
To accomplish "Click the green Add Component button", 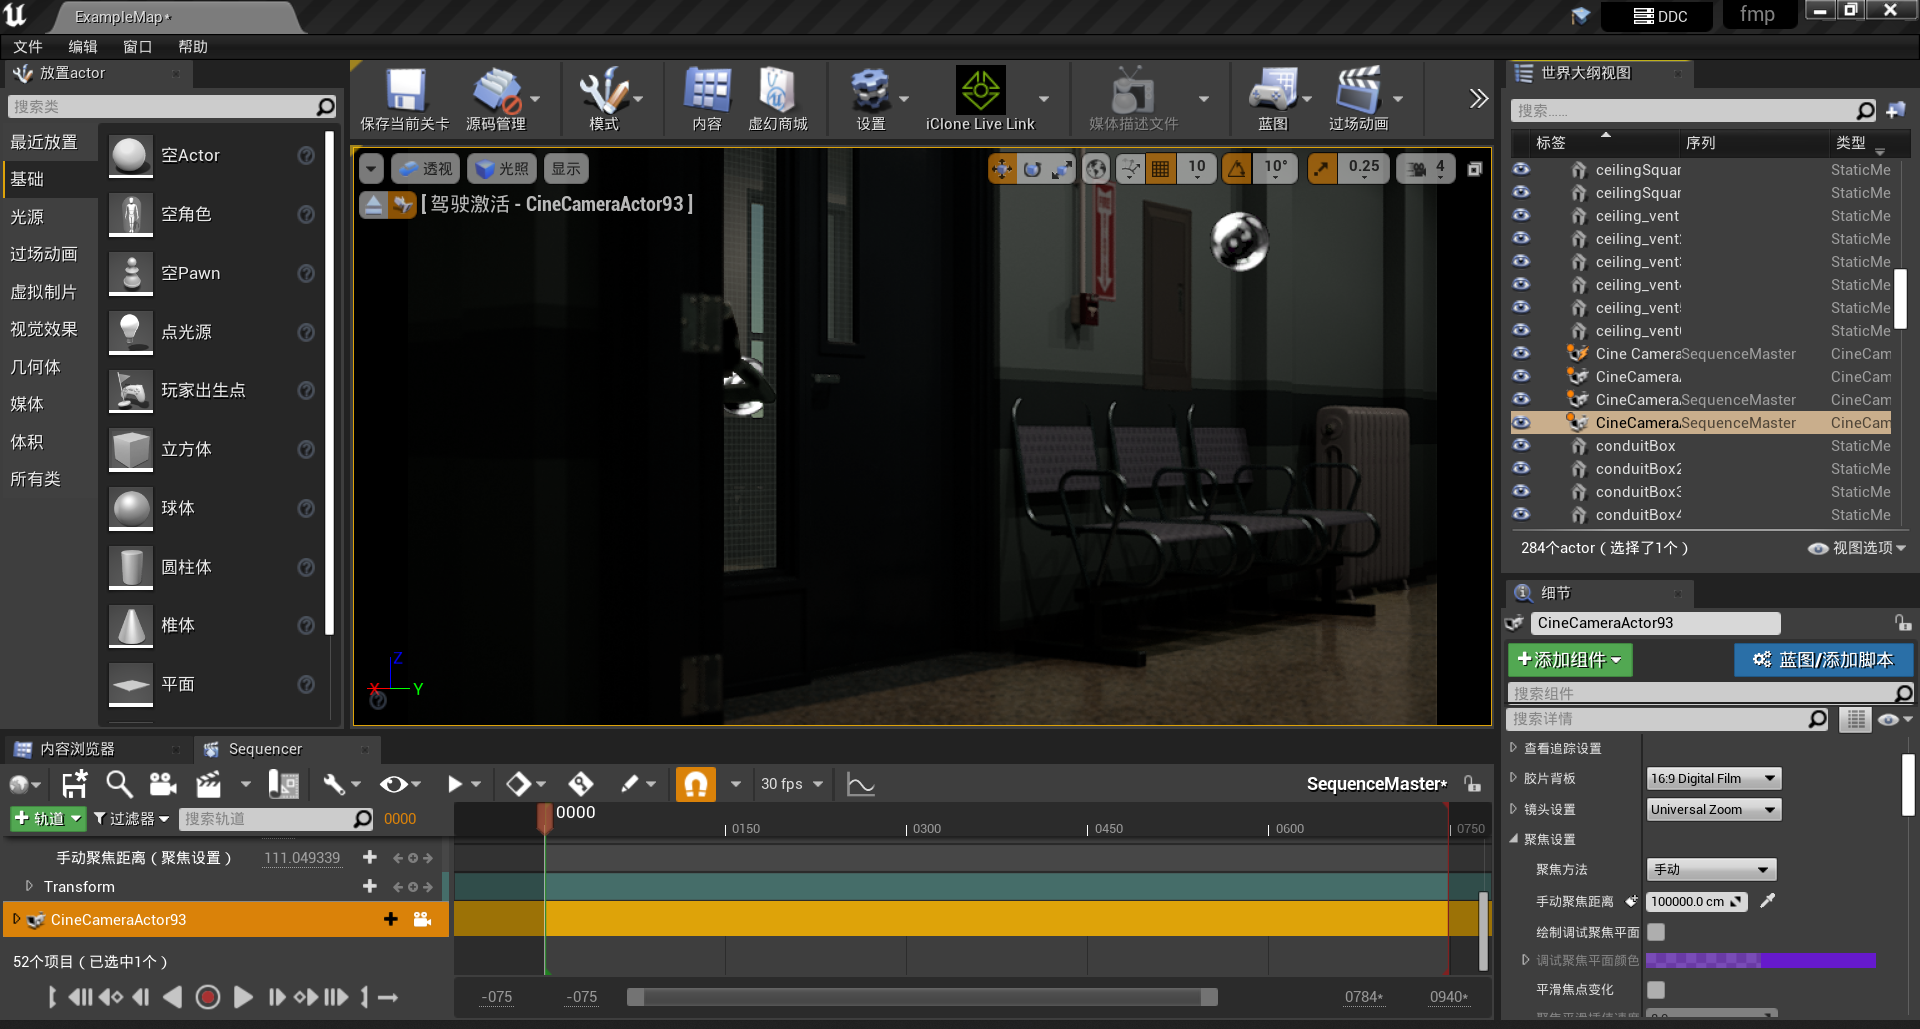I will (x=1569, y=660).
